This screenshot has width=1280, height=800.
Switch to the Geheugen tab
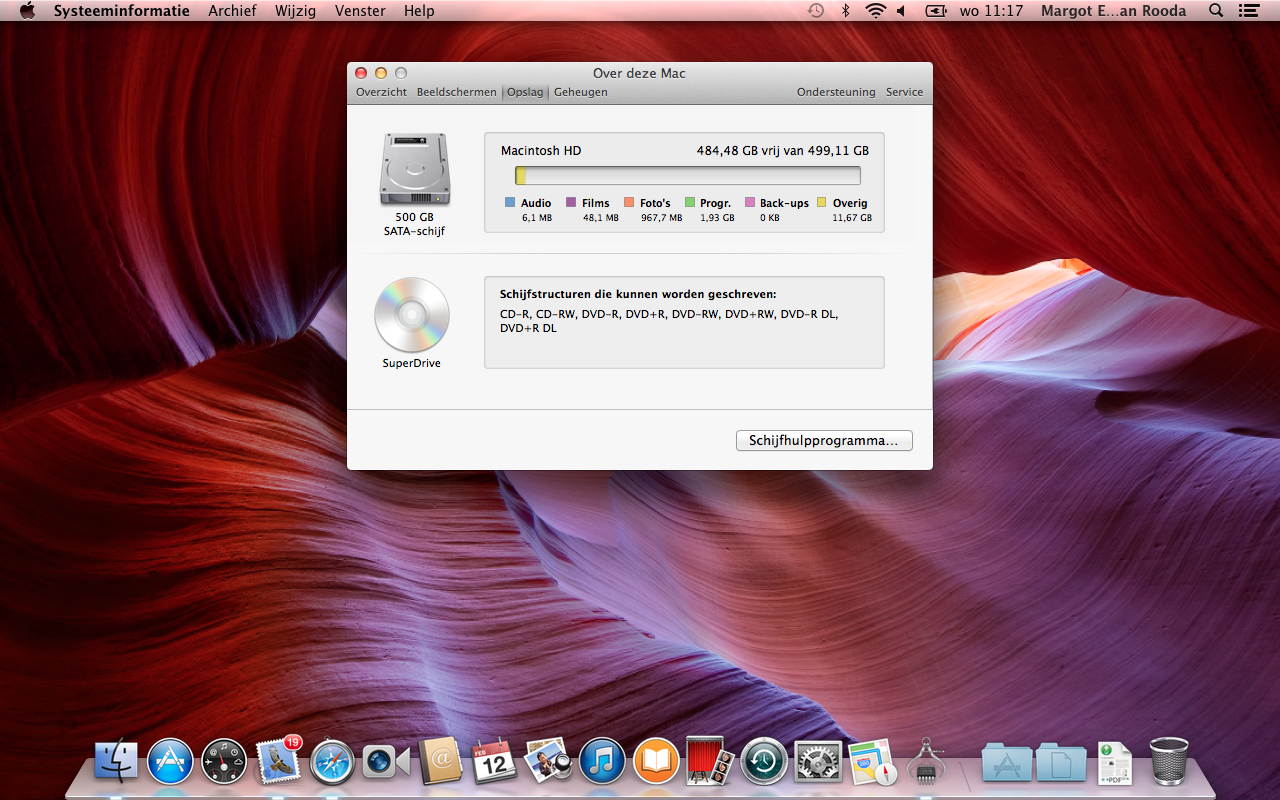[580, 92]
